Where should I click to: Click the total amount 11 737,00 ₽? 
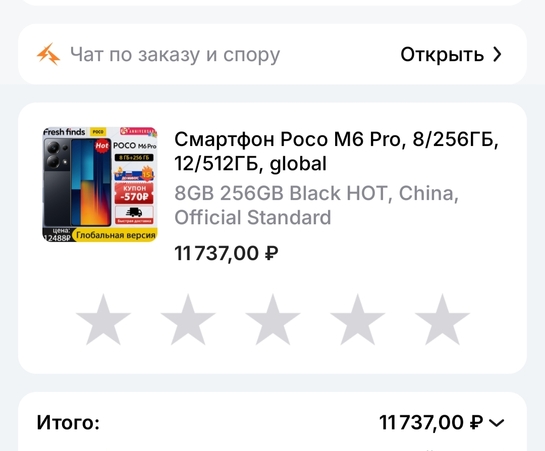[431, 423]
